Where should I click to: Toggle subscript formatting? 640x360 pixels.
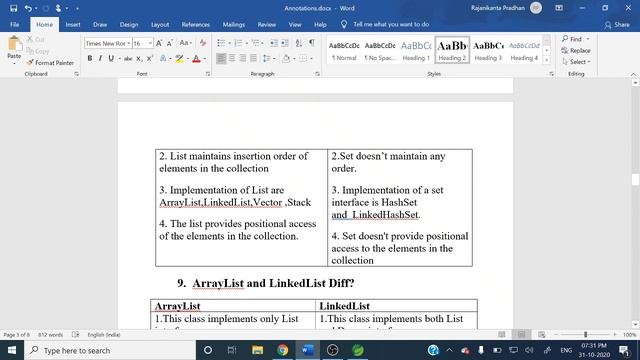coord(139,59)
